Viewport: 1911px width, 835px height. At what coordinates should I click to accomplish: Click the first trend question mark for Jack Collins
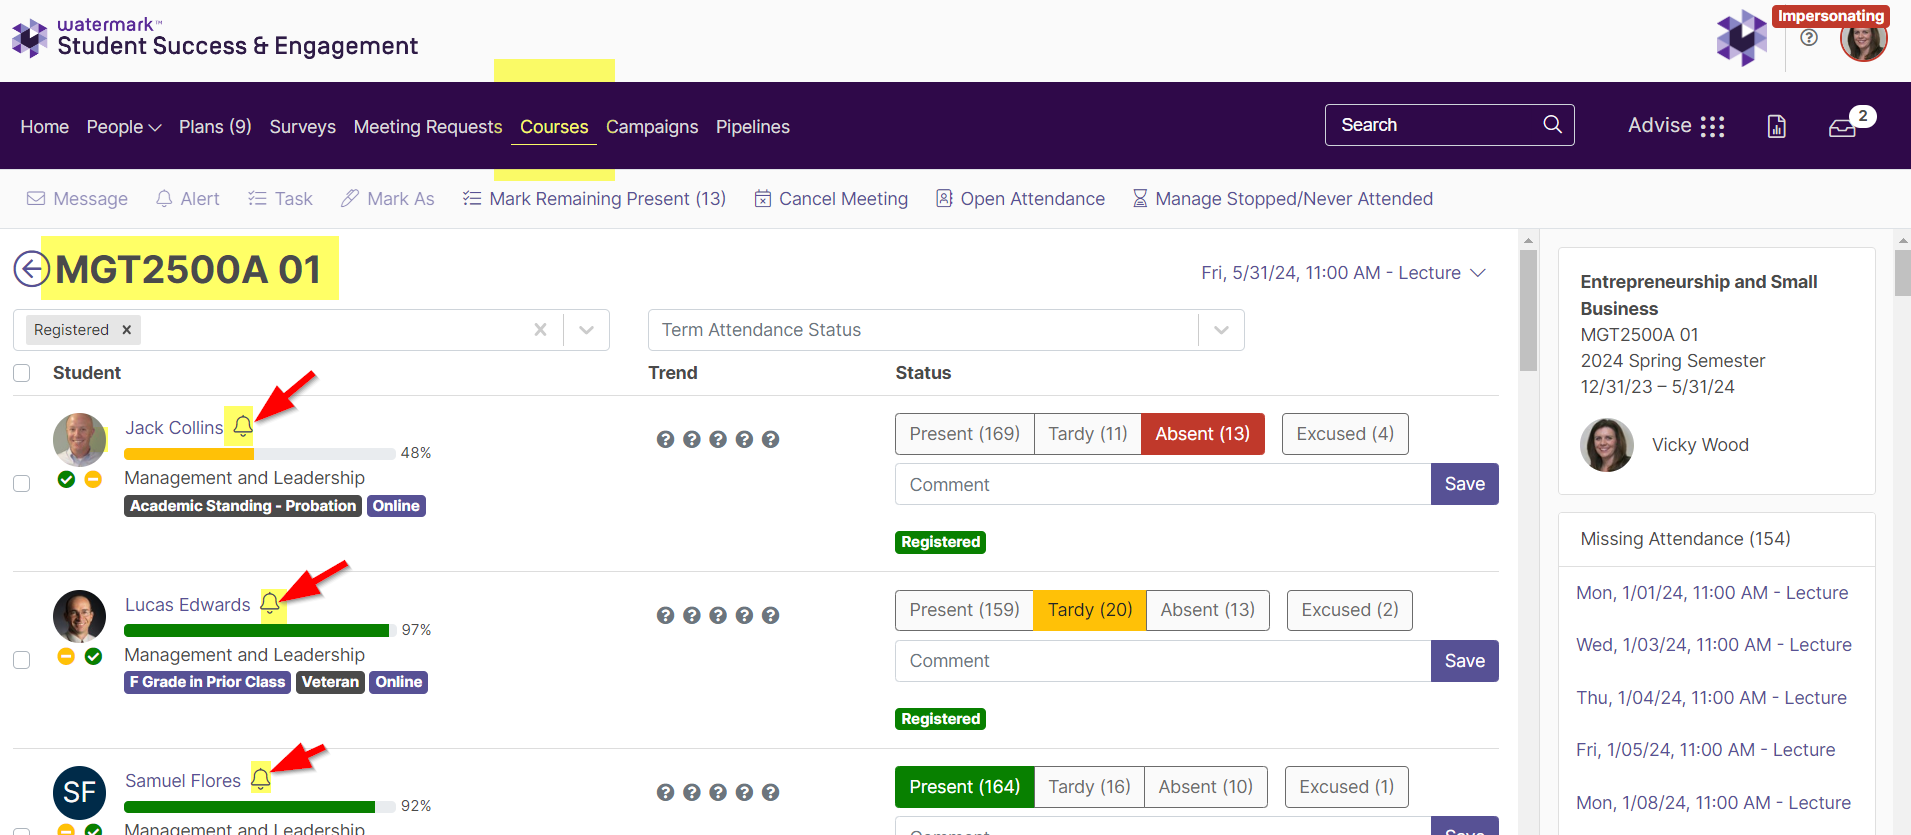pos(665,439)
